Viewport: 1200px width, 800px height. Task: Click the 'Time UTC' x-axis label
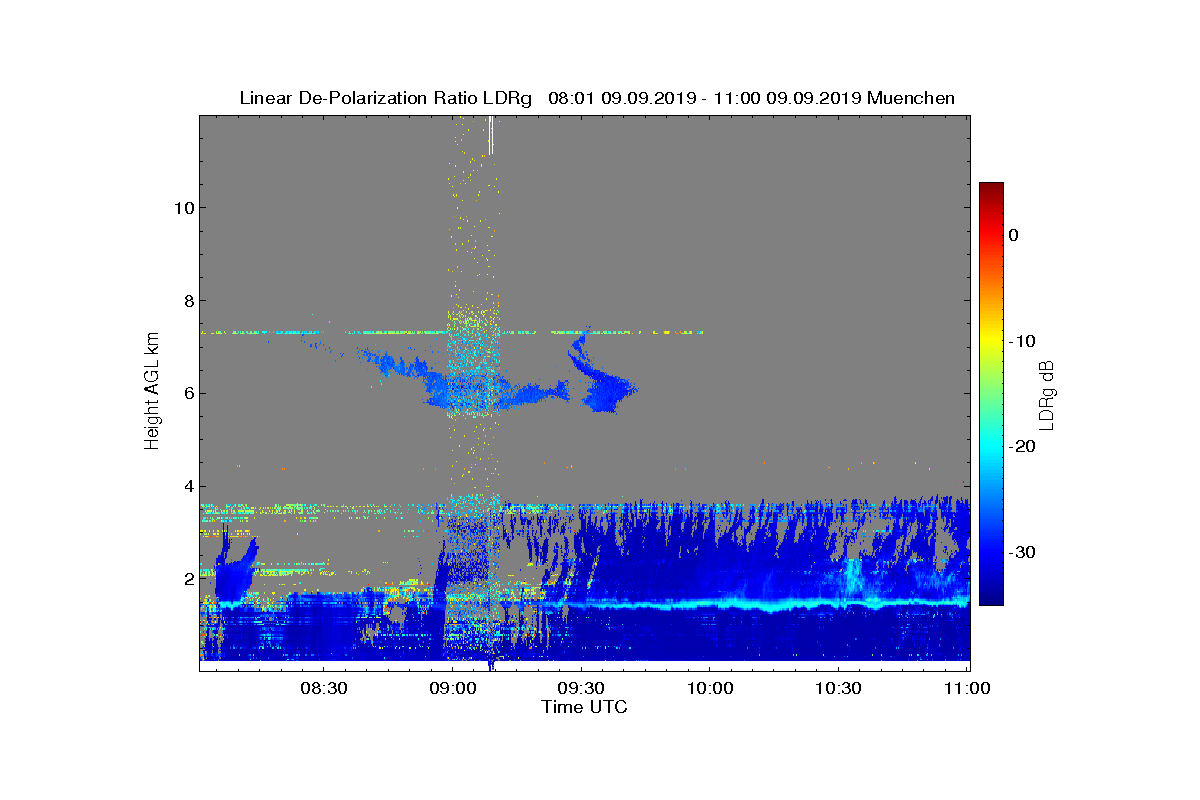[x=585, y=707]
